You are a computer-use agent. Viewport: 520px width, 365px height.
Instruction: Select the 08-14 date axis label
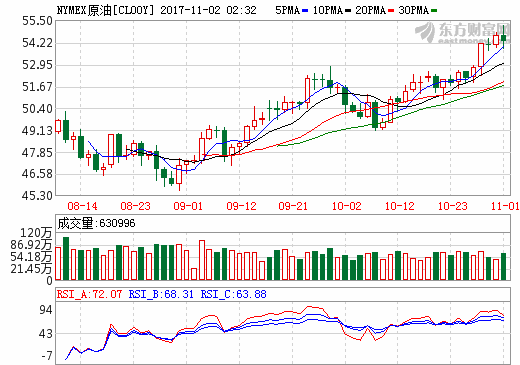click(82, 206)
